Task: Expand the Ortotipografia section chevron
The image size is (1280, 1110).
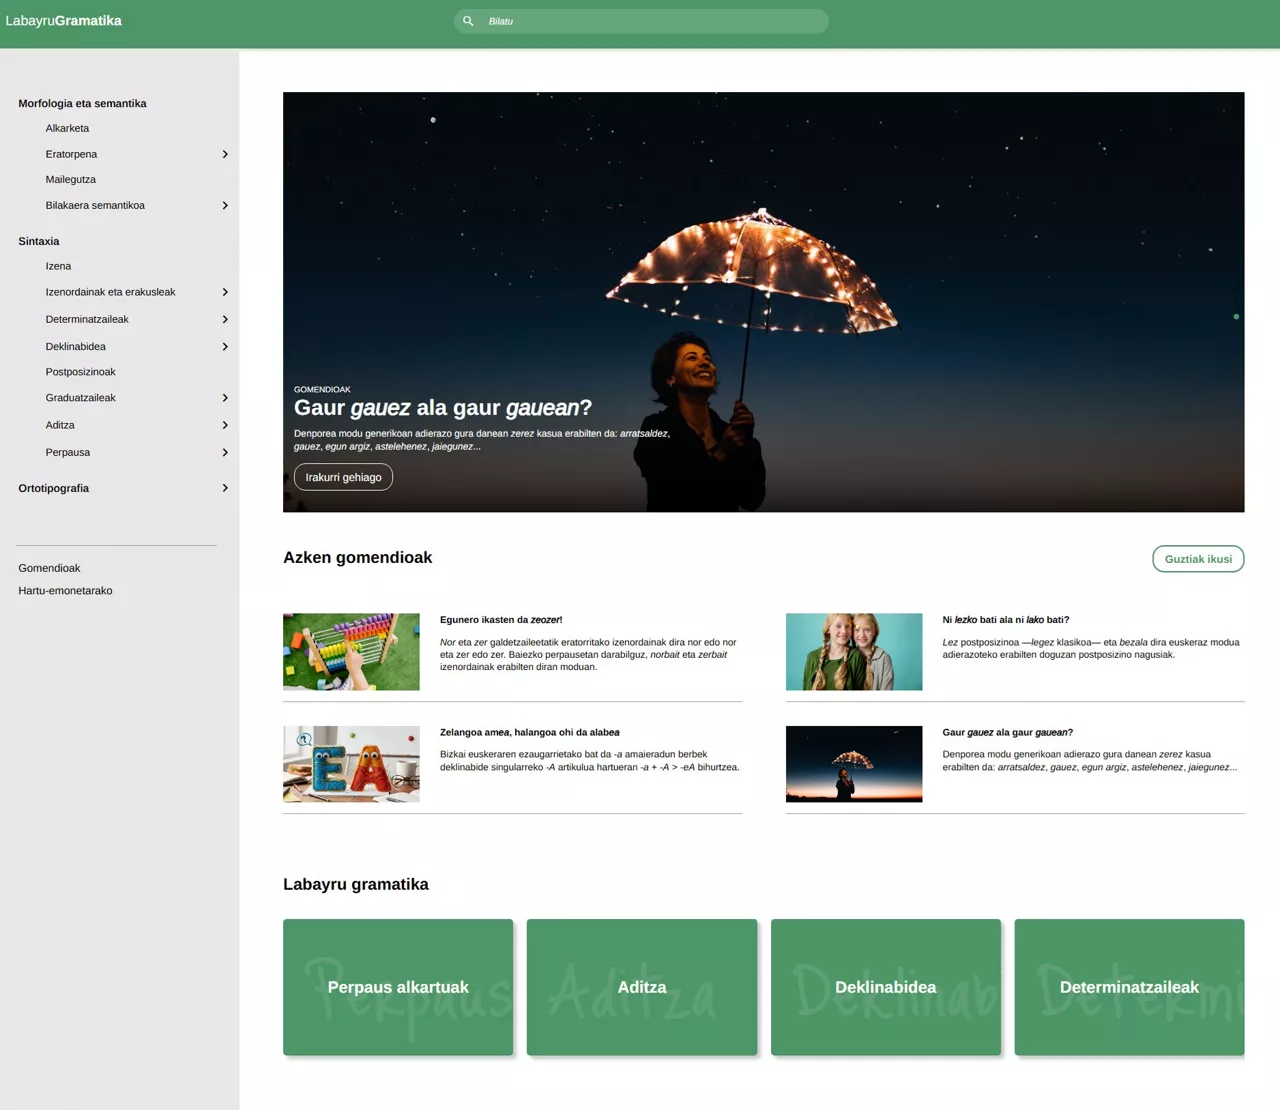Action: click(x=225, y=488)
